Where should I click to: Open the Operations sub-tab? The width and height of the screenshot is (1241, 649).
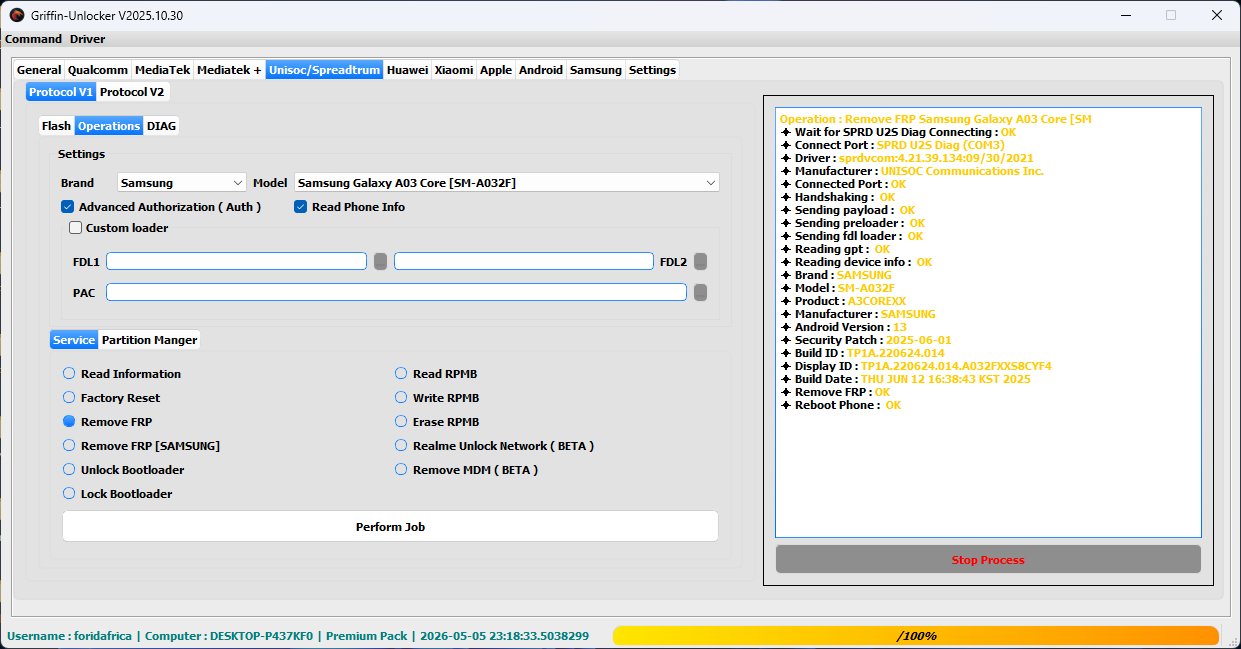point(109,126)
